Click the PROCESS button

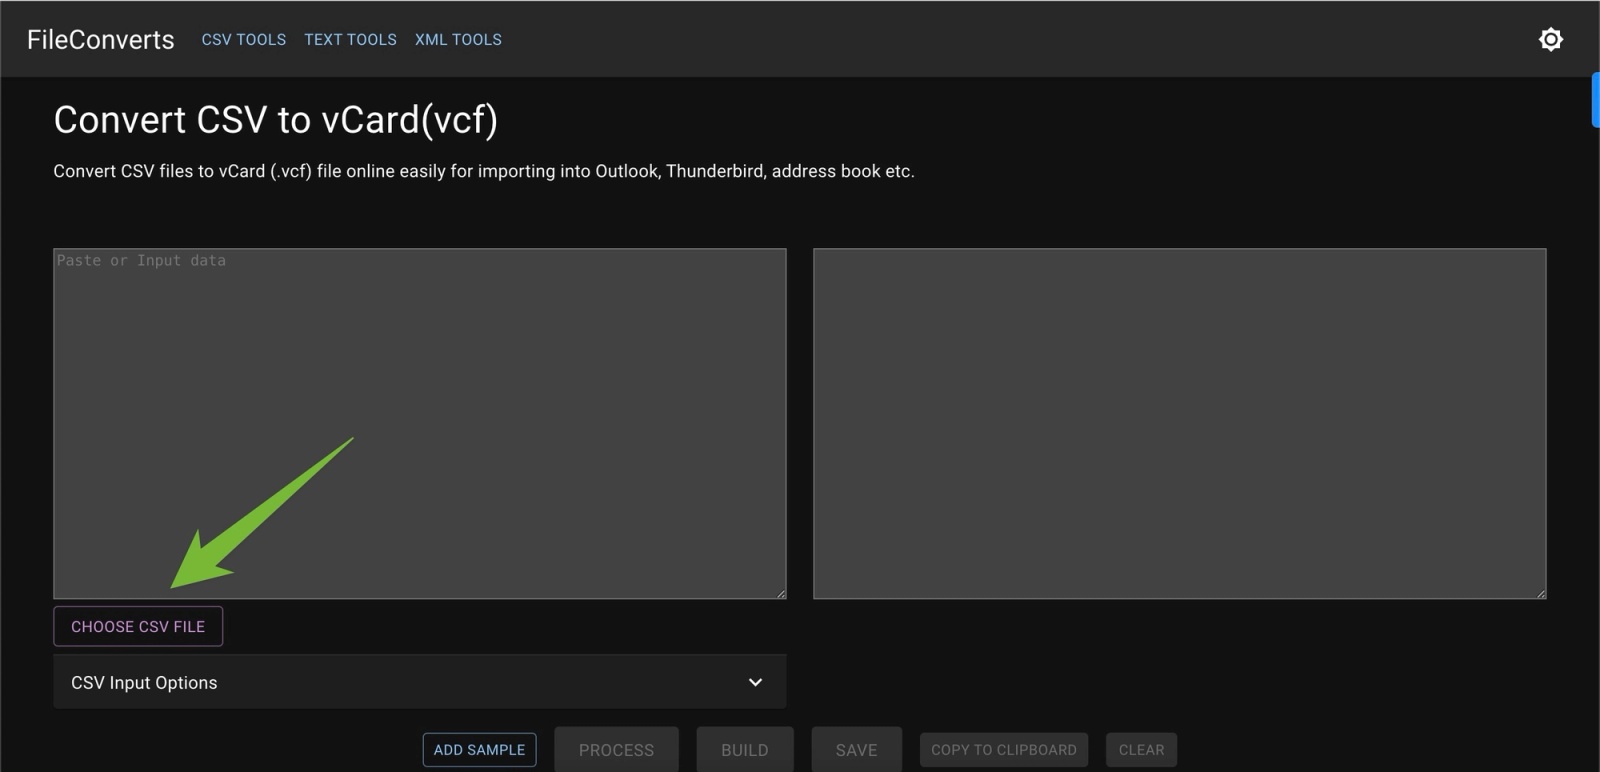coord(616,750)
